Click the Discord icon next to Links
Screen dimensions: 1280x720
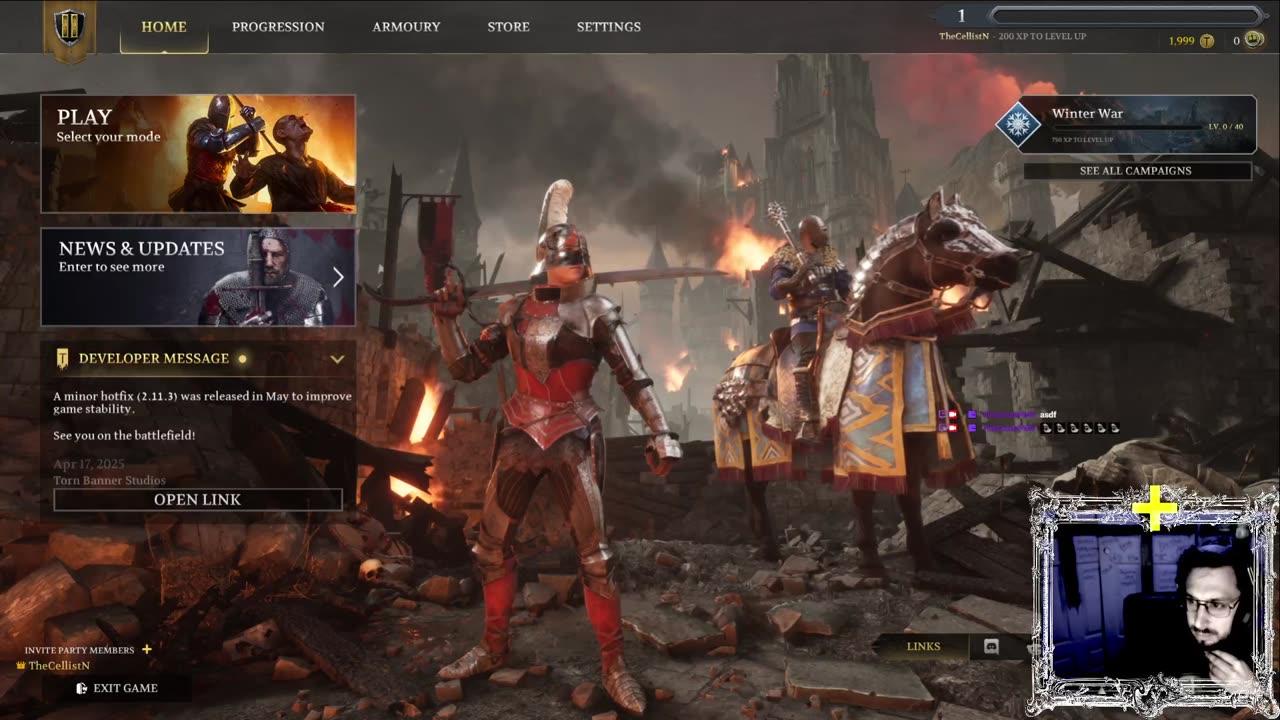pyautogui.click(x=991, y=646)
